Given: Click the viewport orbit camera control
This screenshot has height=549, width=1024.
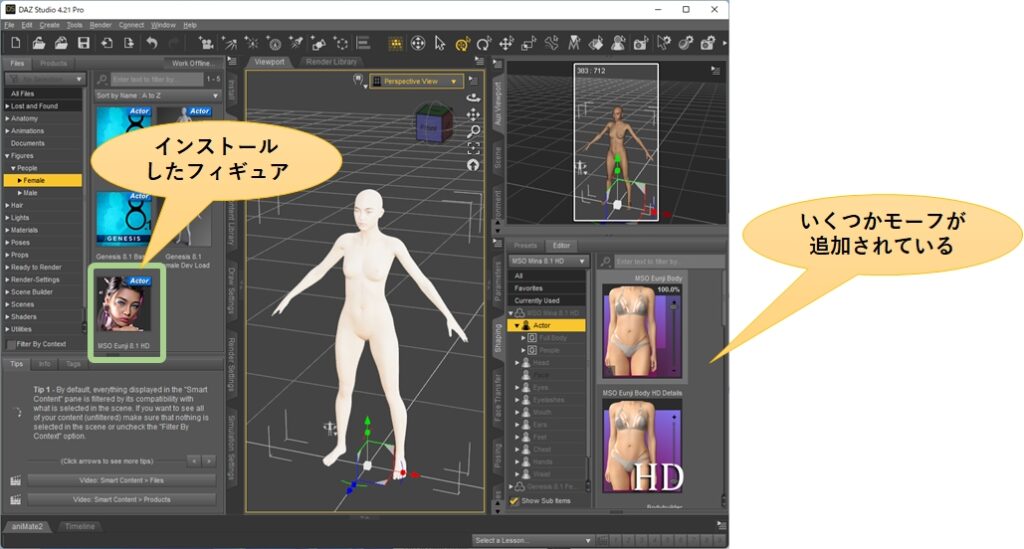Looking at the screenshot, I should 473,98.
